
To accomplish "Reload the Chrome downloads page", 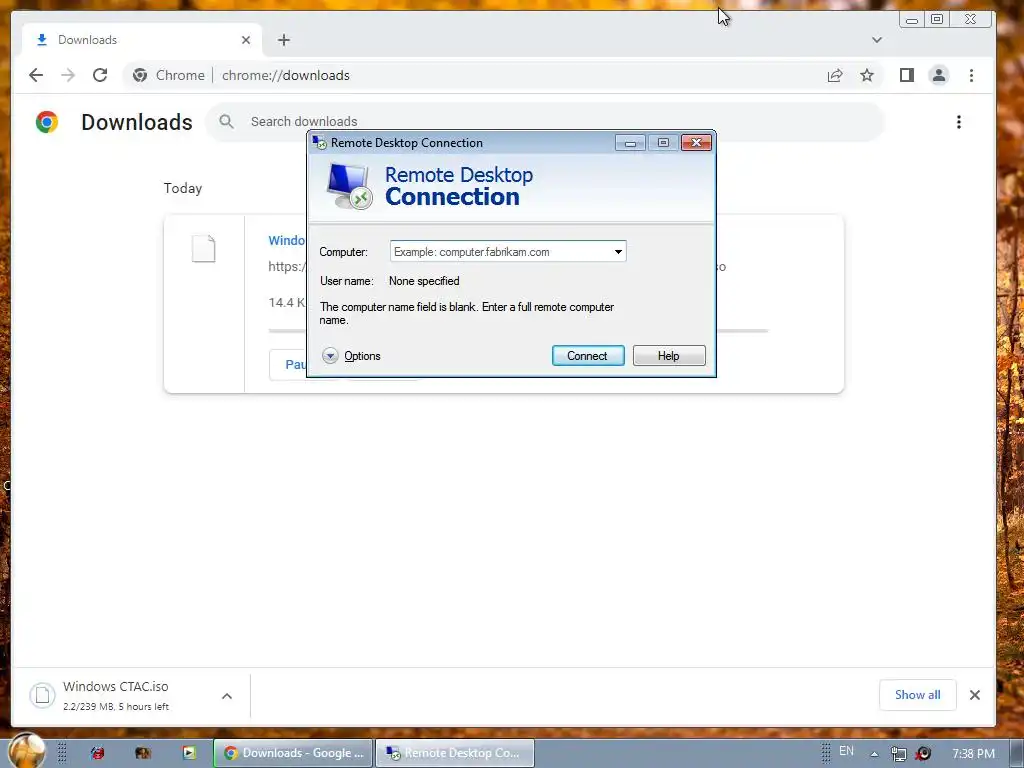I will point(100,75).
